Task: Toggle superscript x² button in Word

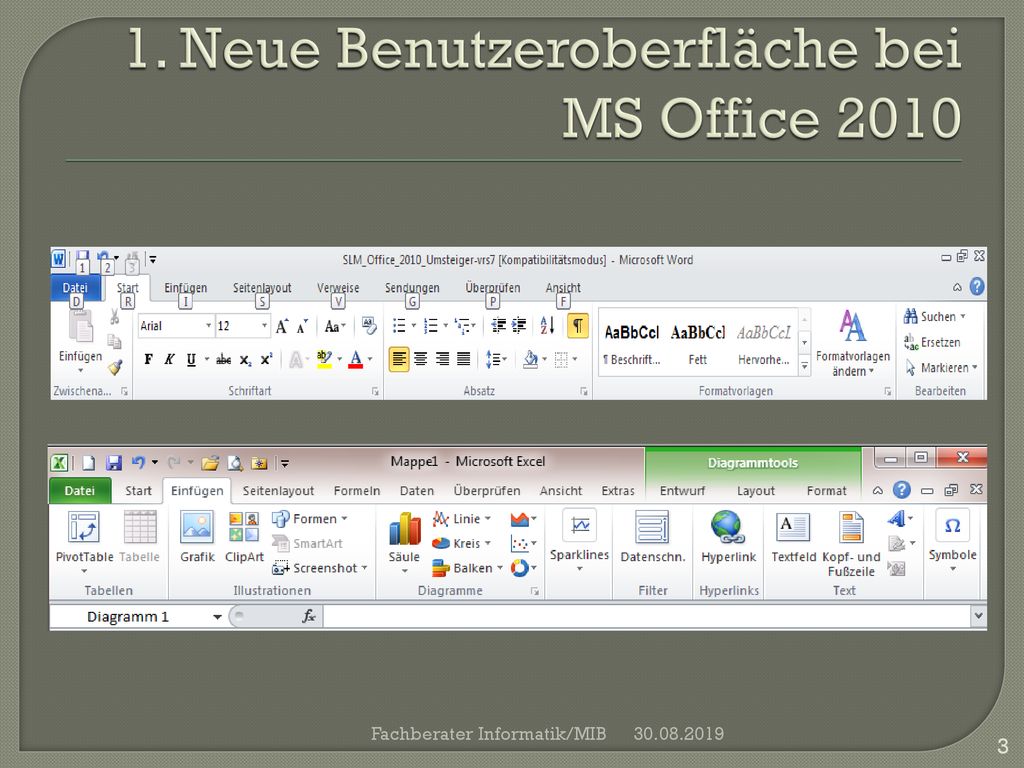Action: (x=266, y=359)
